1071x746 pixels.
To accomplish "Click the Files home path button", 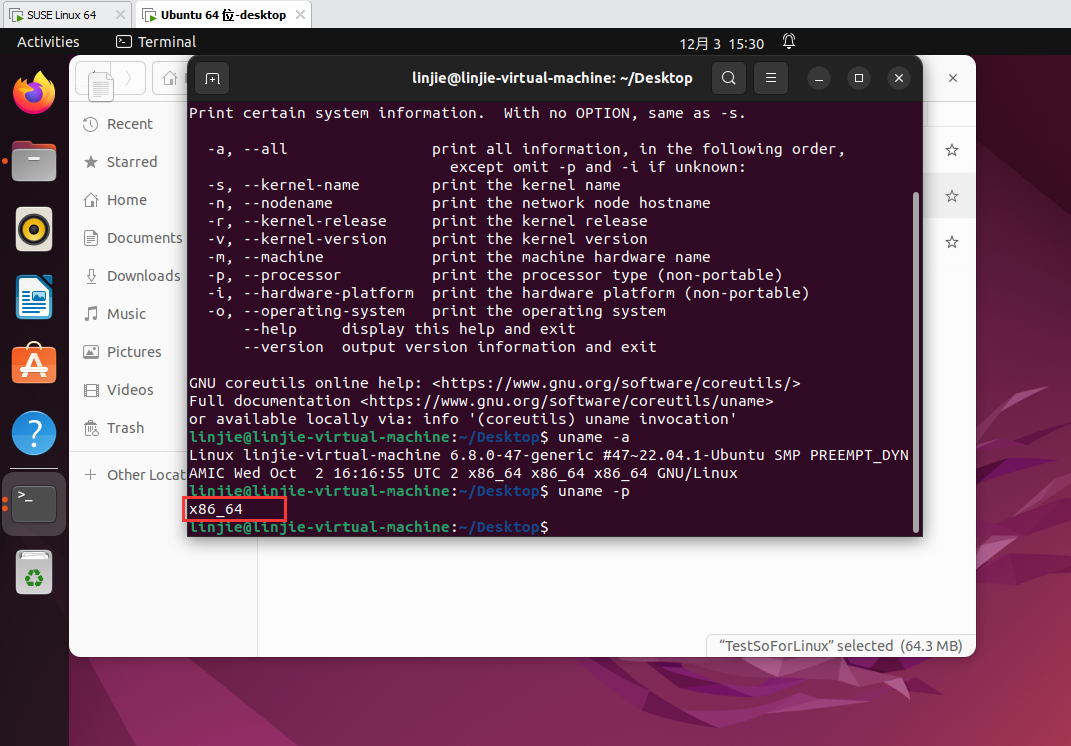I will point(169,78).
